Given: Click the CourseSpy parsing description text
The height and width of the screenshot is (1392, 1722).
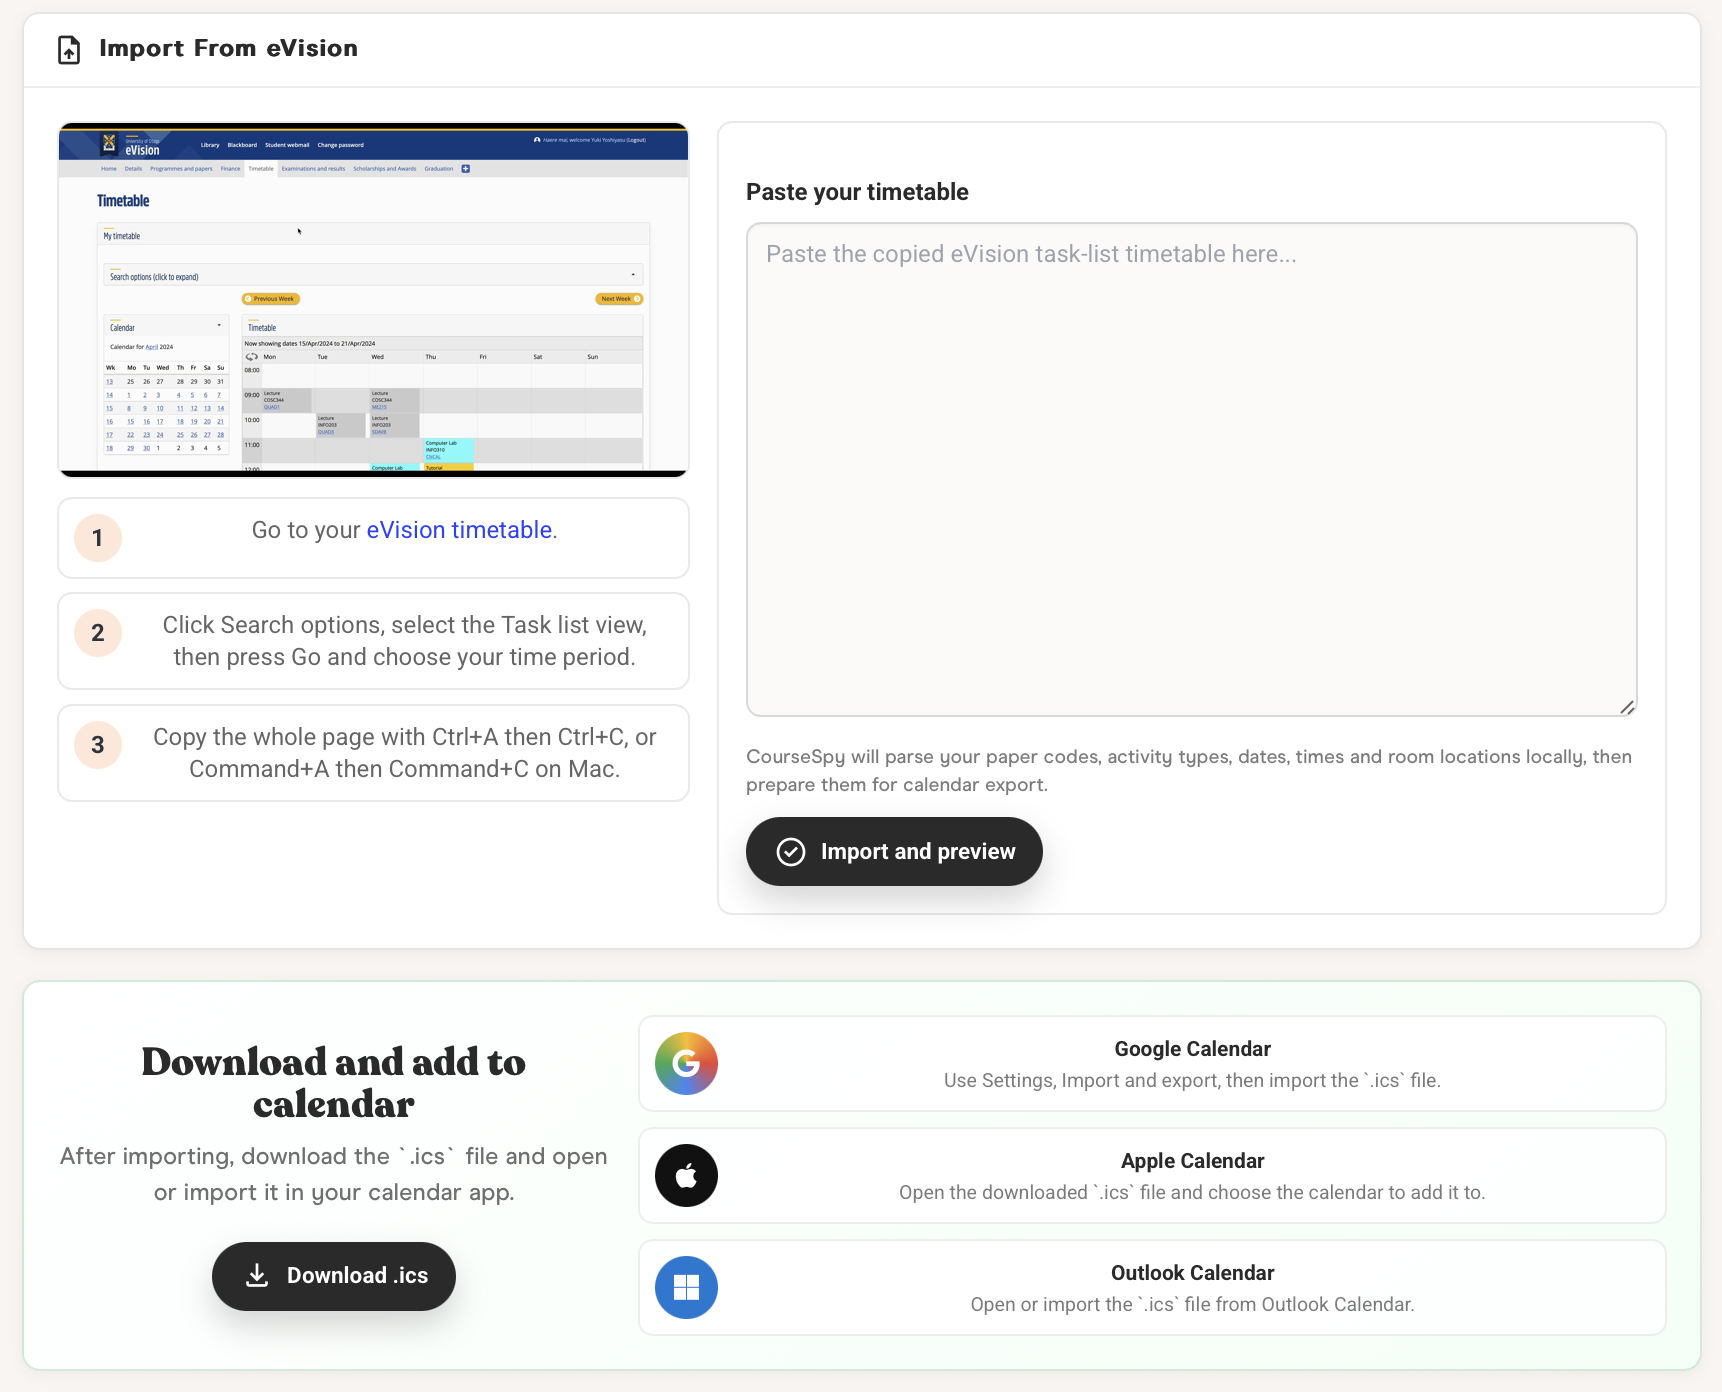Looking at the screenshot, I should click(1189, 771).
